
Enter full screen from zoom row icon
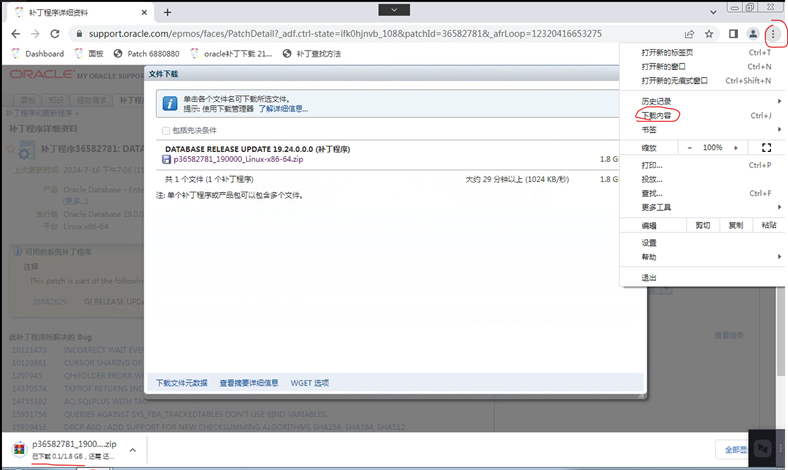pos(766,148)
